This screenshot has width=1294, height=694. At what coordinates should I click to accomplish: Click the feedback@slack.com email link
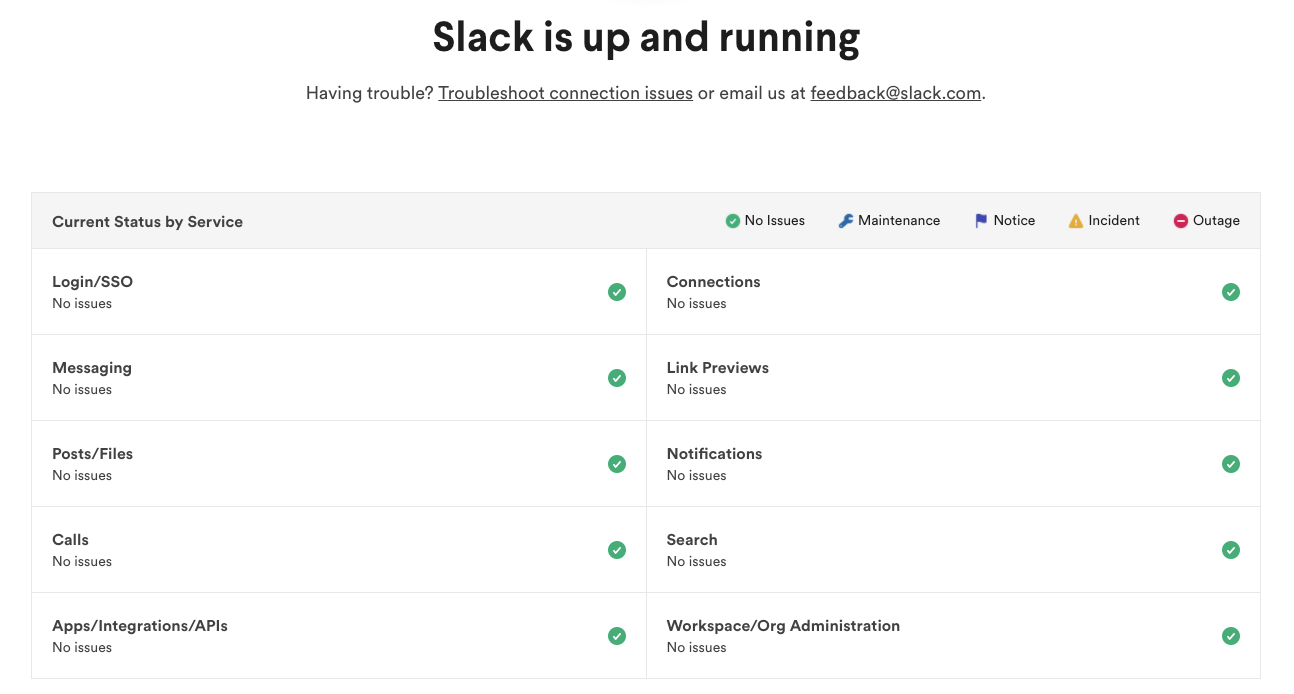pos(895,93)
